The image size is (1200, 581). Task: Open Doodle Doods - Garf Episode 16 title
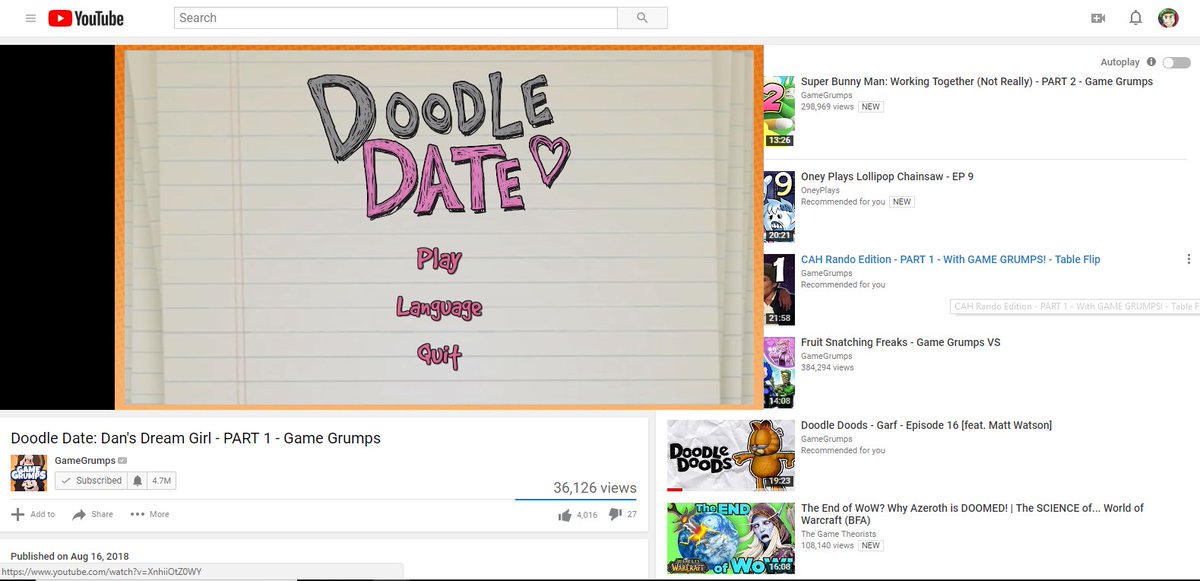pos(926,426)
